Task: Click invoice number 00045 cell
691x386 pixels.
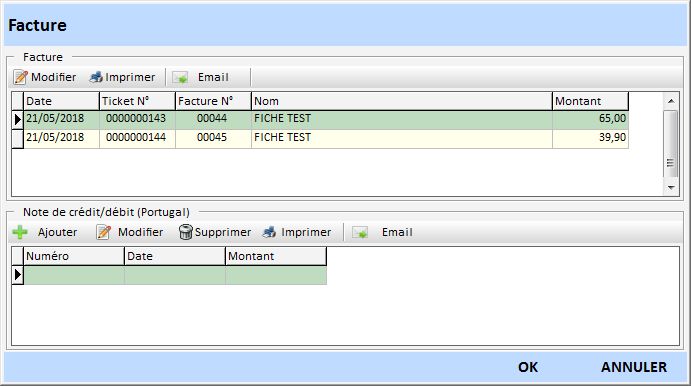Action: (213, 138)
